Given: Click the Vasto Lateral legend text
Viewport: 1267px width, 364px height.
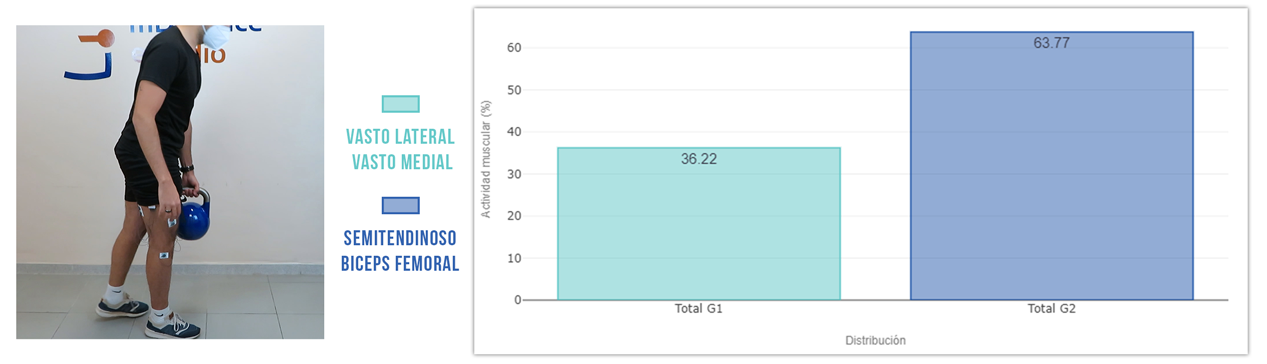Looking at the screenshot, I should 400,136.
